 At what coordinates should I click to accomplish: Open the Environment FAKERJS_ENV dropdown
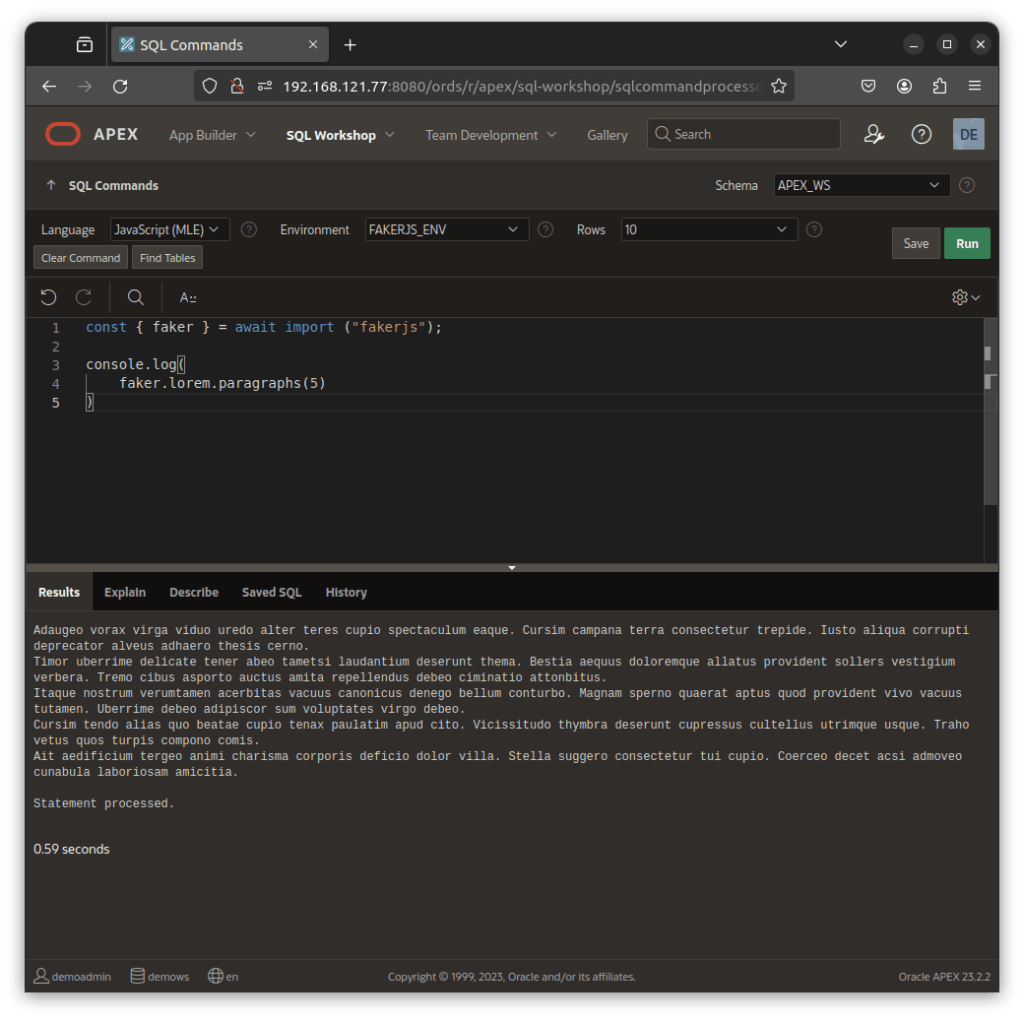click(x=446, y=230)
